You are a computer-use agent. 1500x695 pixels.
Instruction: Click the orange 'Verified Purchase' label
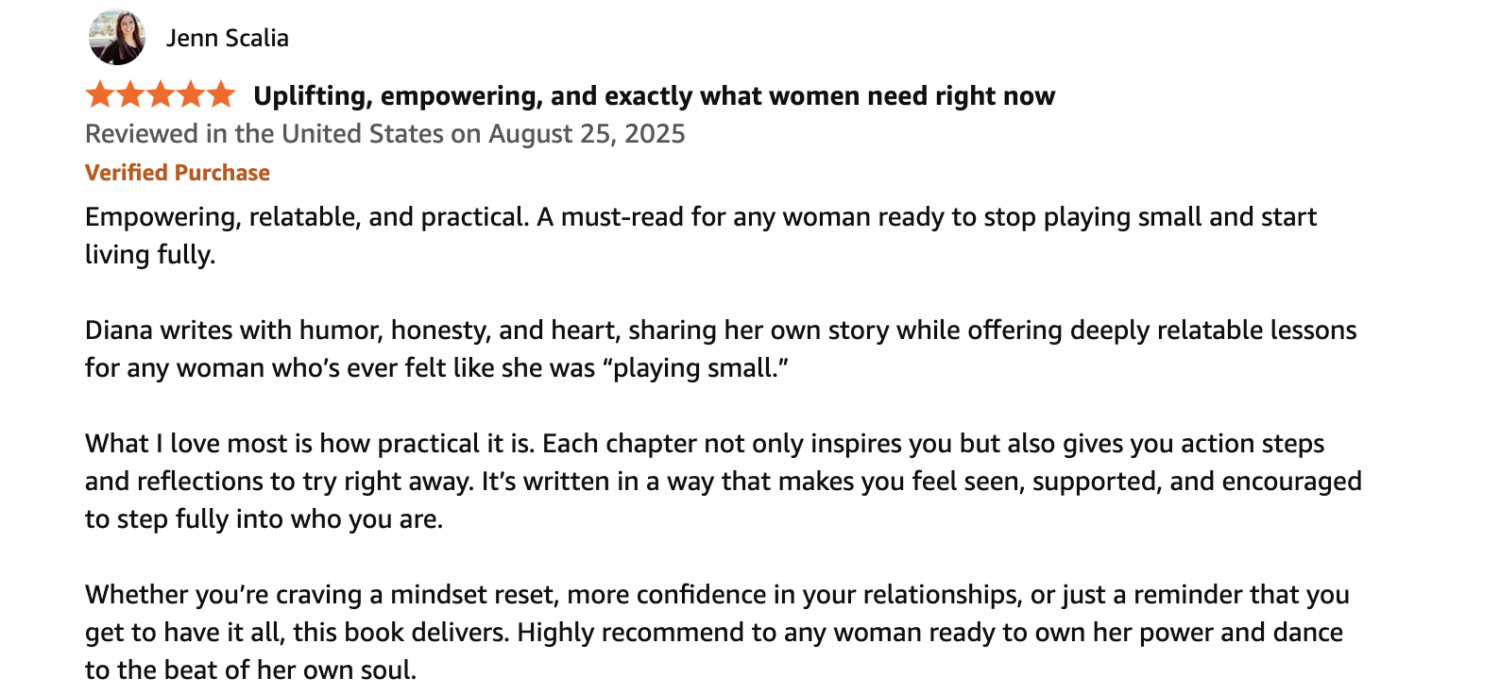pos(177,172)
